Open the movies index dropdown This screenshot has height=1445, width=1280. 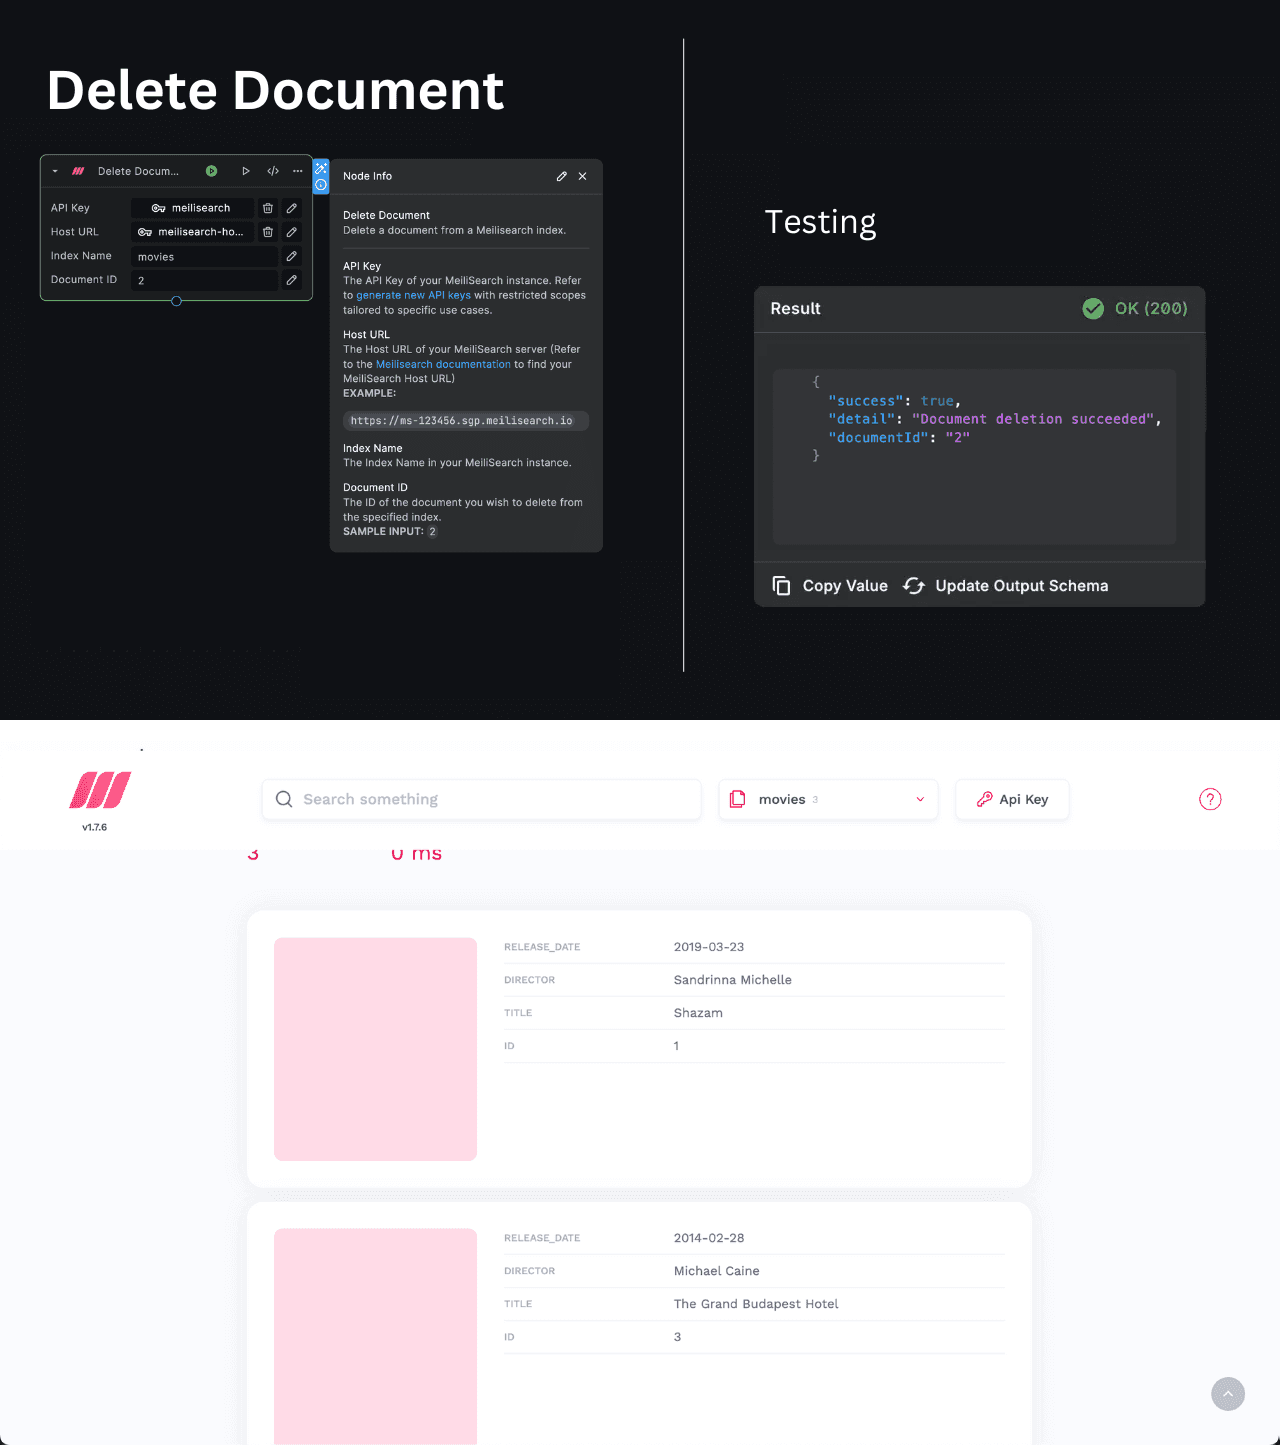point(828,799)
